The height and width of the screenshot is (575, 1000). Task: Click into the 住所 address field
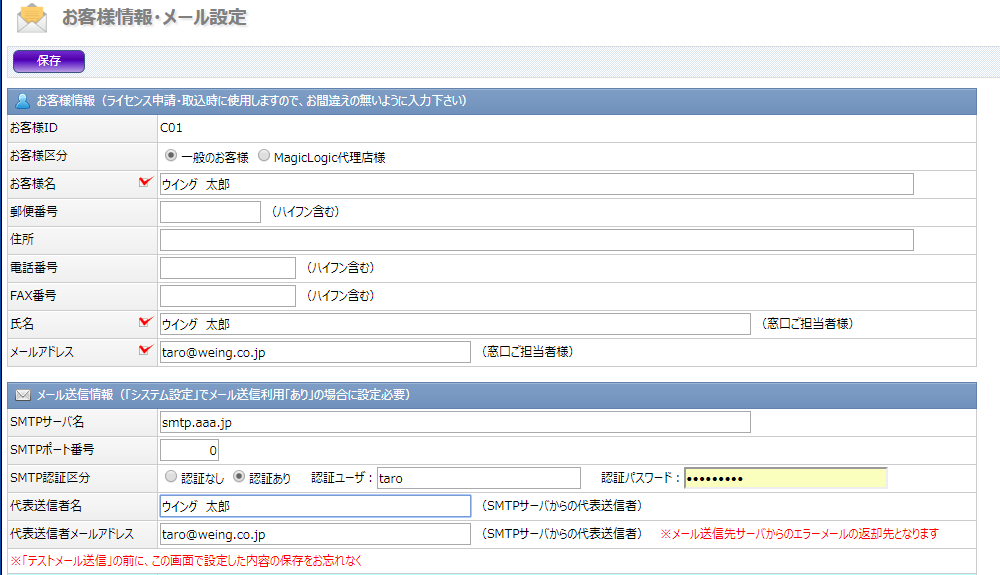pyautogui.click(x=536, y=240)
